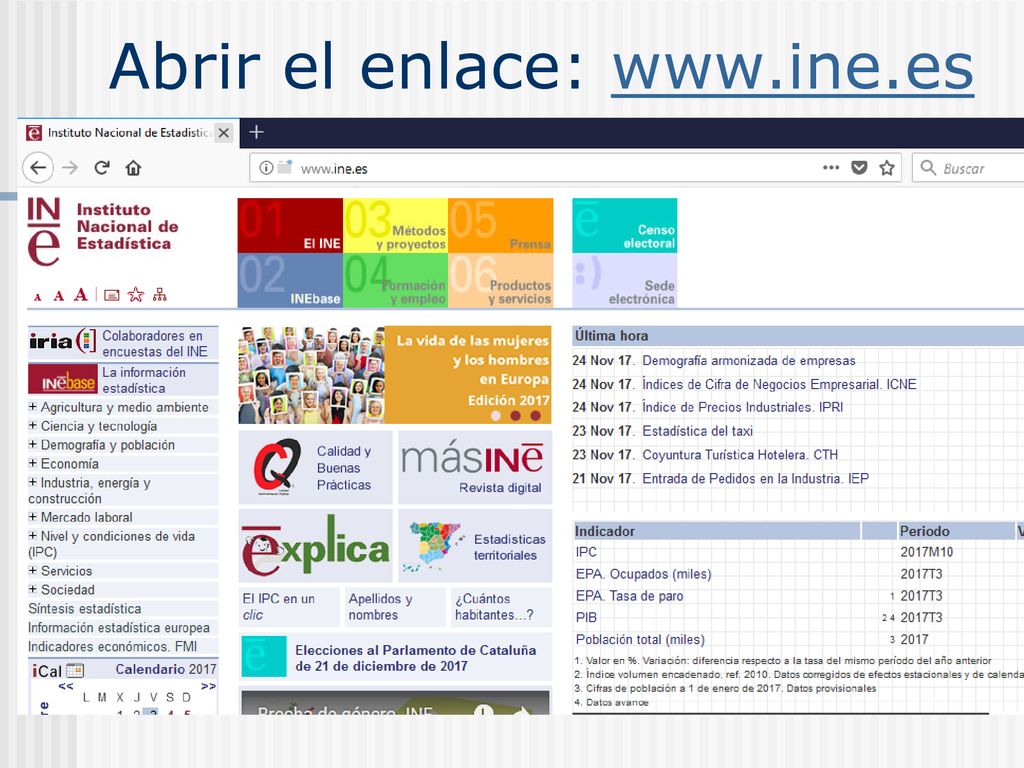Select the Instituto Nacional de Estadística tab
Image resolution: width=1024 pixels, height=768 pixels.
click(x=129, y=133)
